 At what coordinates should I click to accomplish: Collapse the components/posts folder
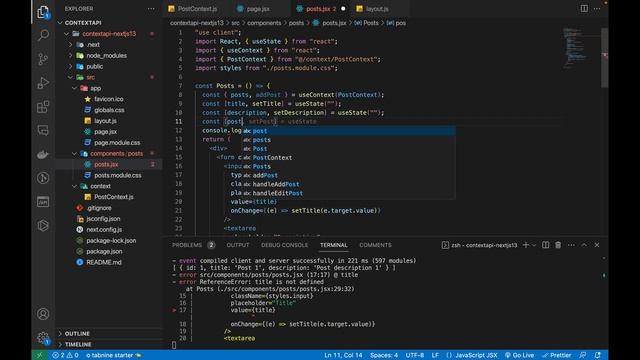pyautogui.click(x=74, y=153)
